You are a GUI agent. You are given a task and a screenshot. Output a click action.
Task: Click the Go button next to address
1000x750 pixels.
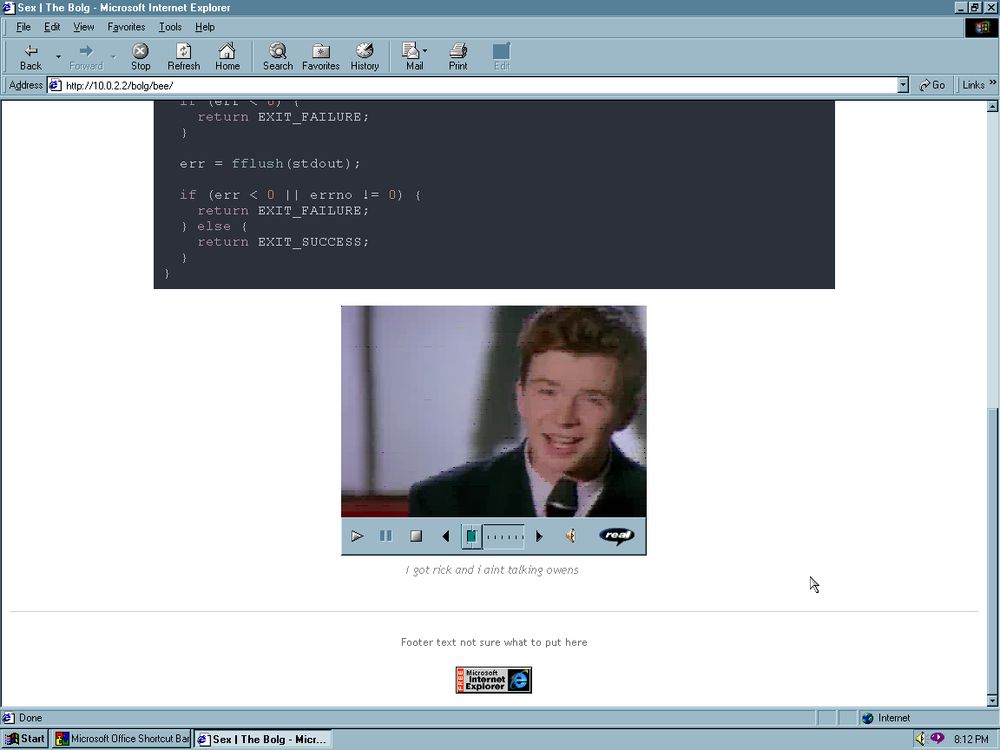932,85
